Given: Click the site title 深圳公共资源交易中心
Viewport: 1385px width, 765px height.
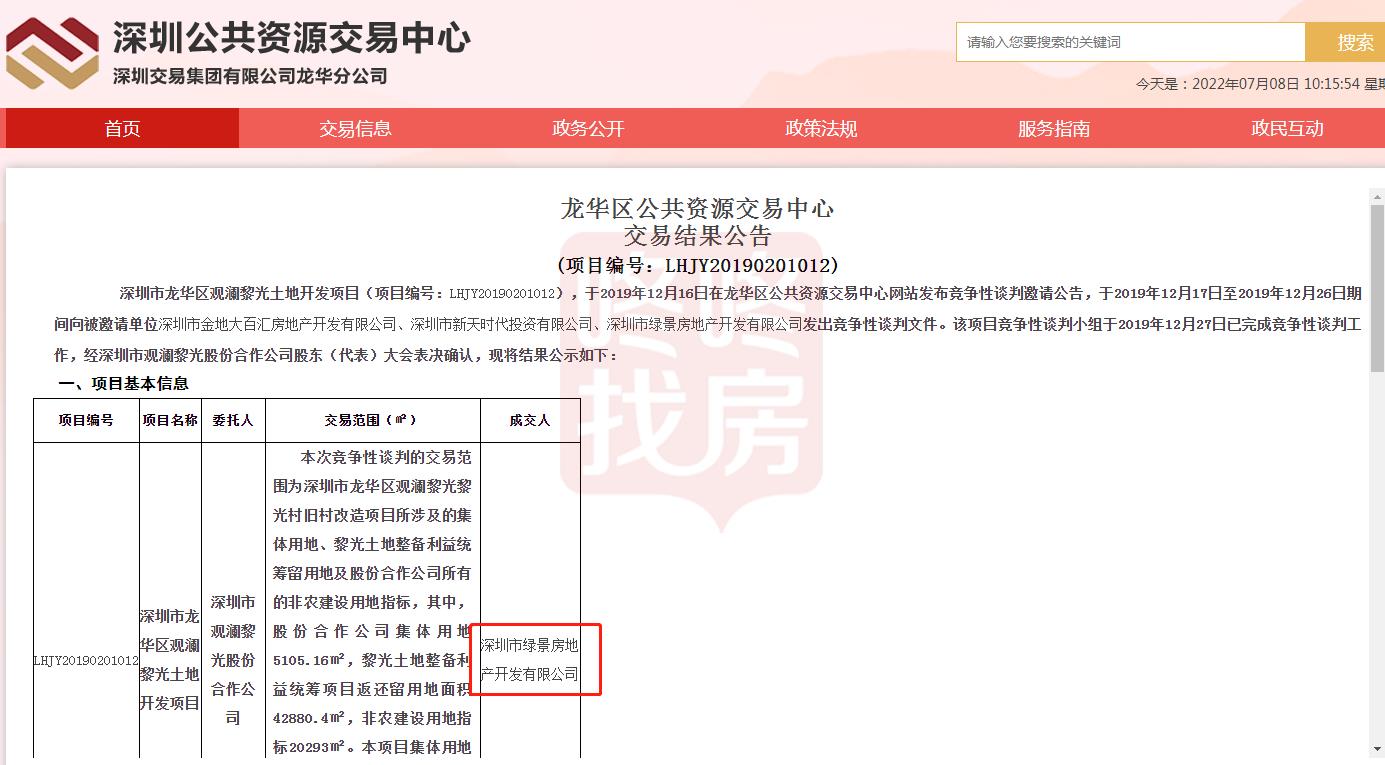Looking at the screenshot, I should coord(291,38).
